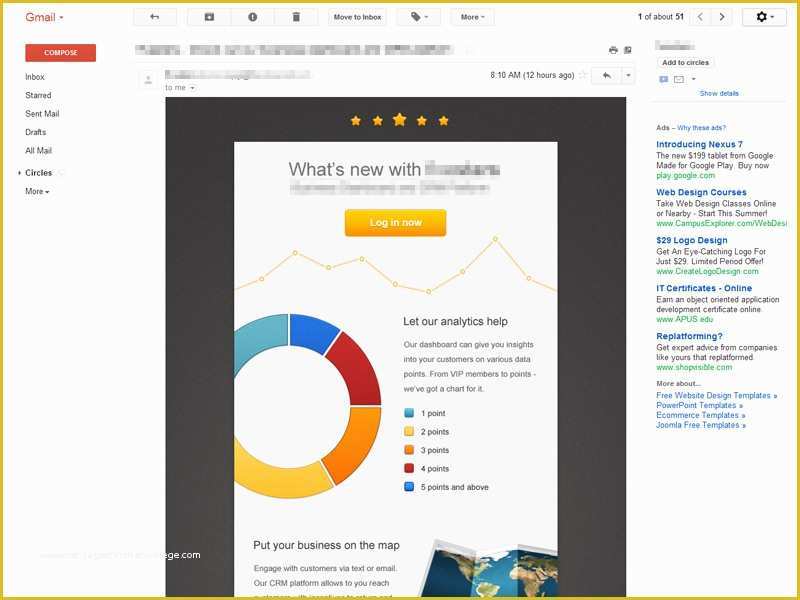Click PowerPoint Templates link
Screen dimensions: 800x600
coord(699,405)
